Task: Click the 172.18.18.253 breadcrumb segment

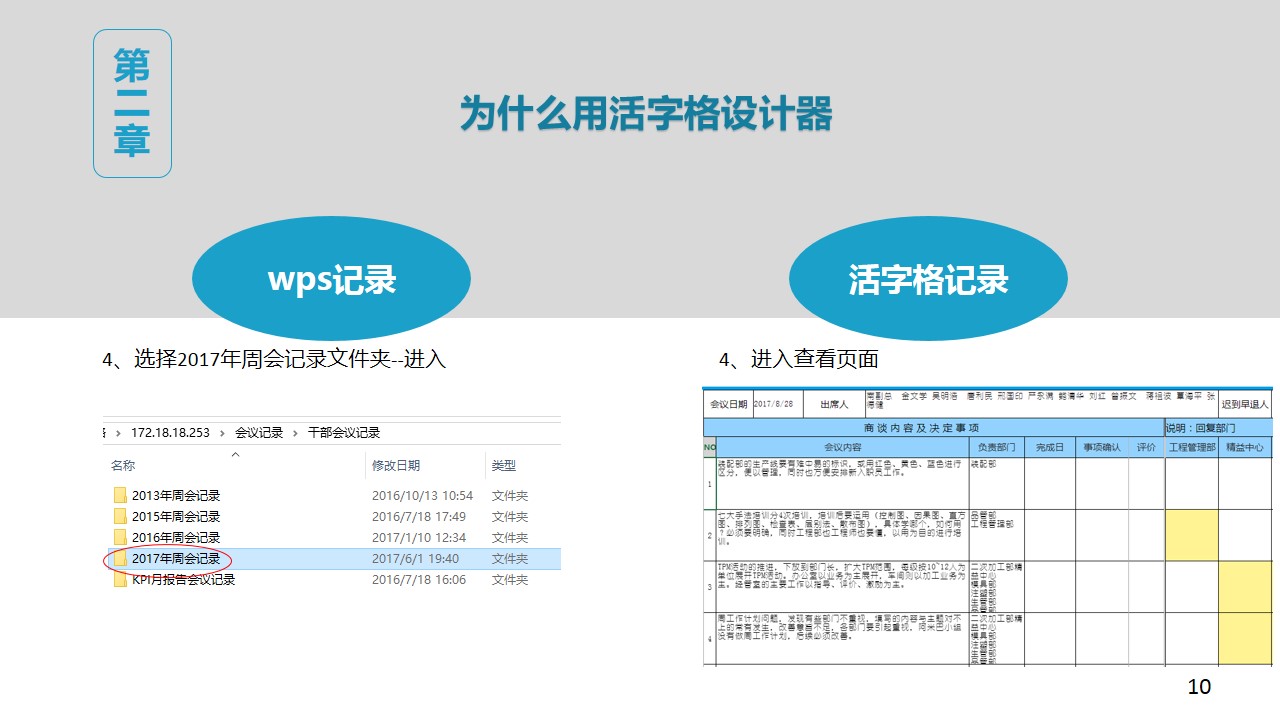Action: (170, 433)
